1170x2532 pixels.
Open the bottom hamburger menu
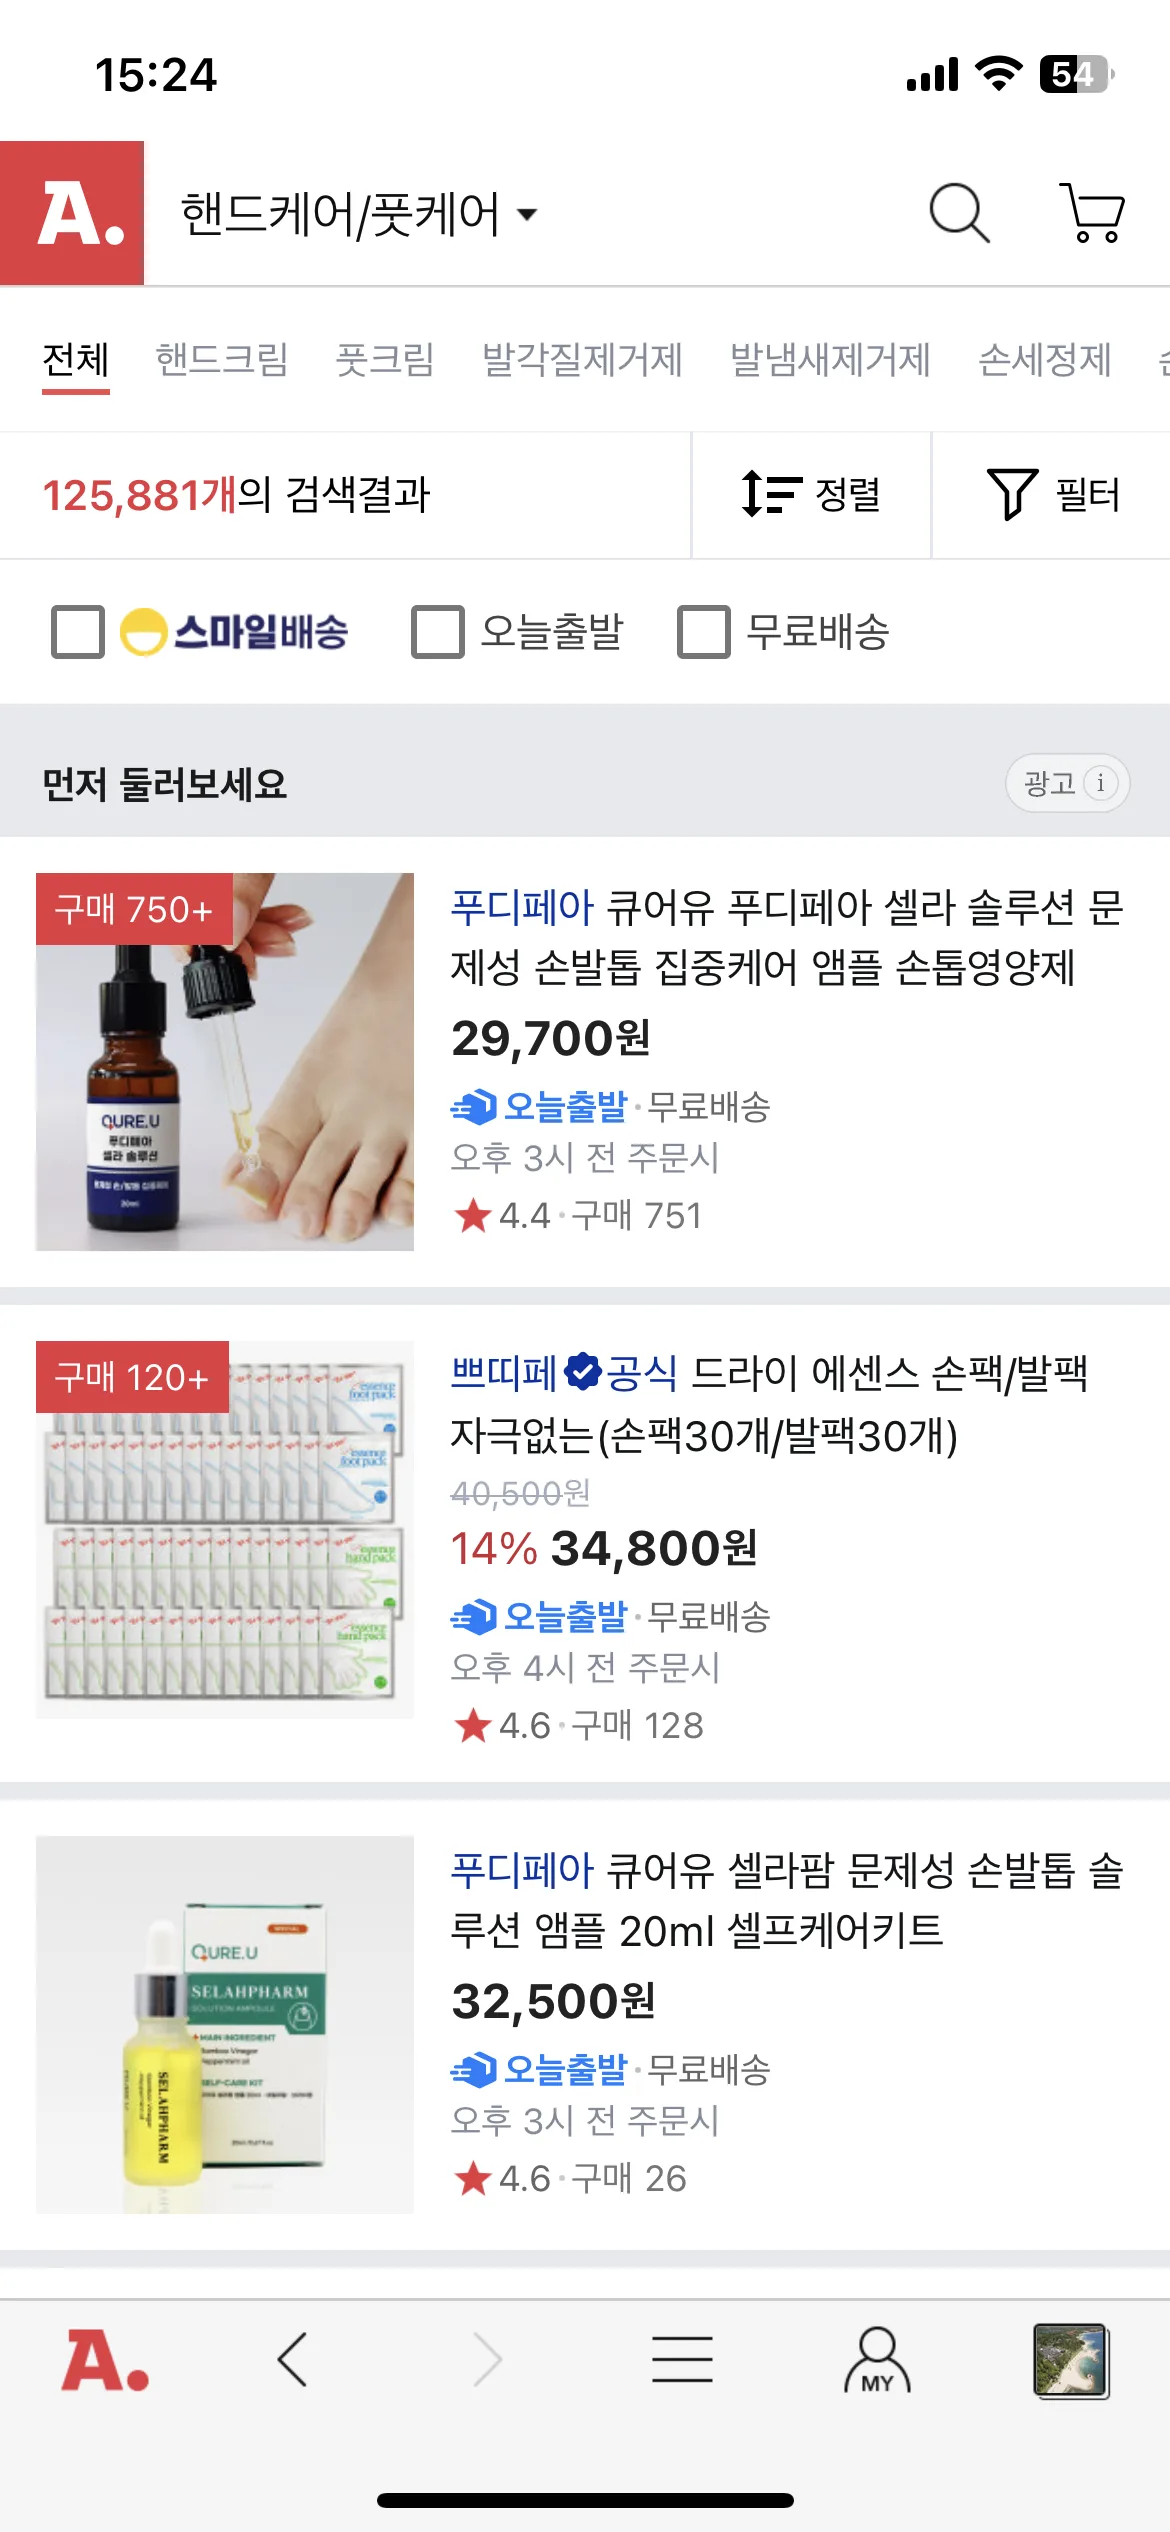682,2360
